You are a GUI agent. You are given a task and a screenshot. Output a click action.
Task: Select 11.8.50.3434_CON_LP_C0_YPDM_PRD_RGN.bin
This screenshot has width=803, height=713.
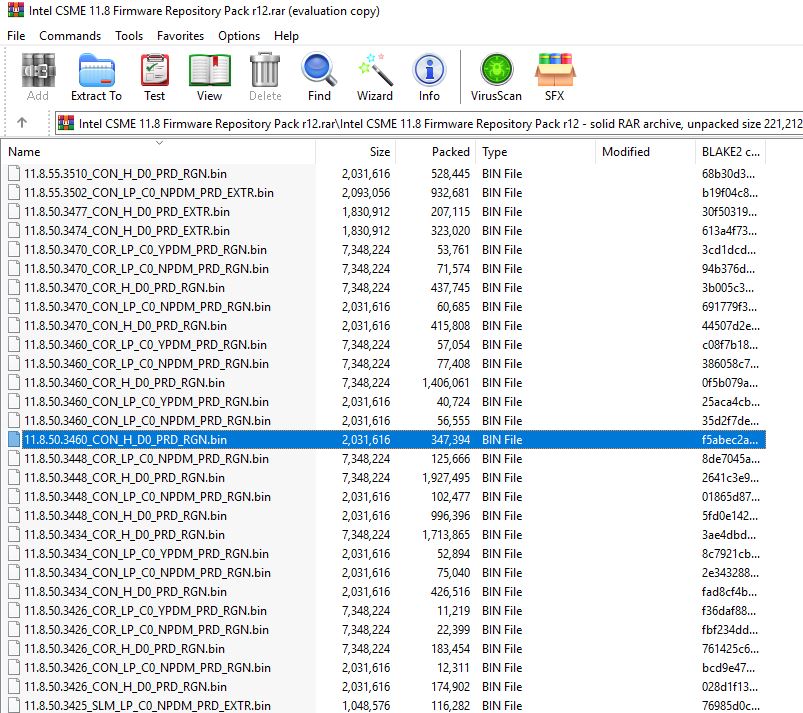point(146,554)
